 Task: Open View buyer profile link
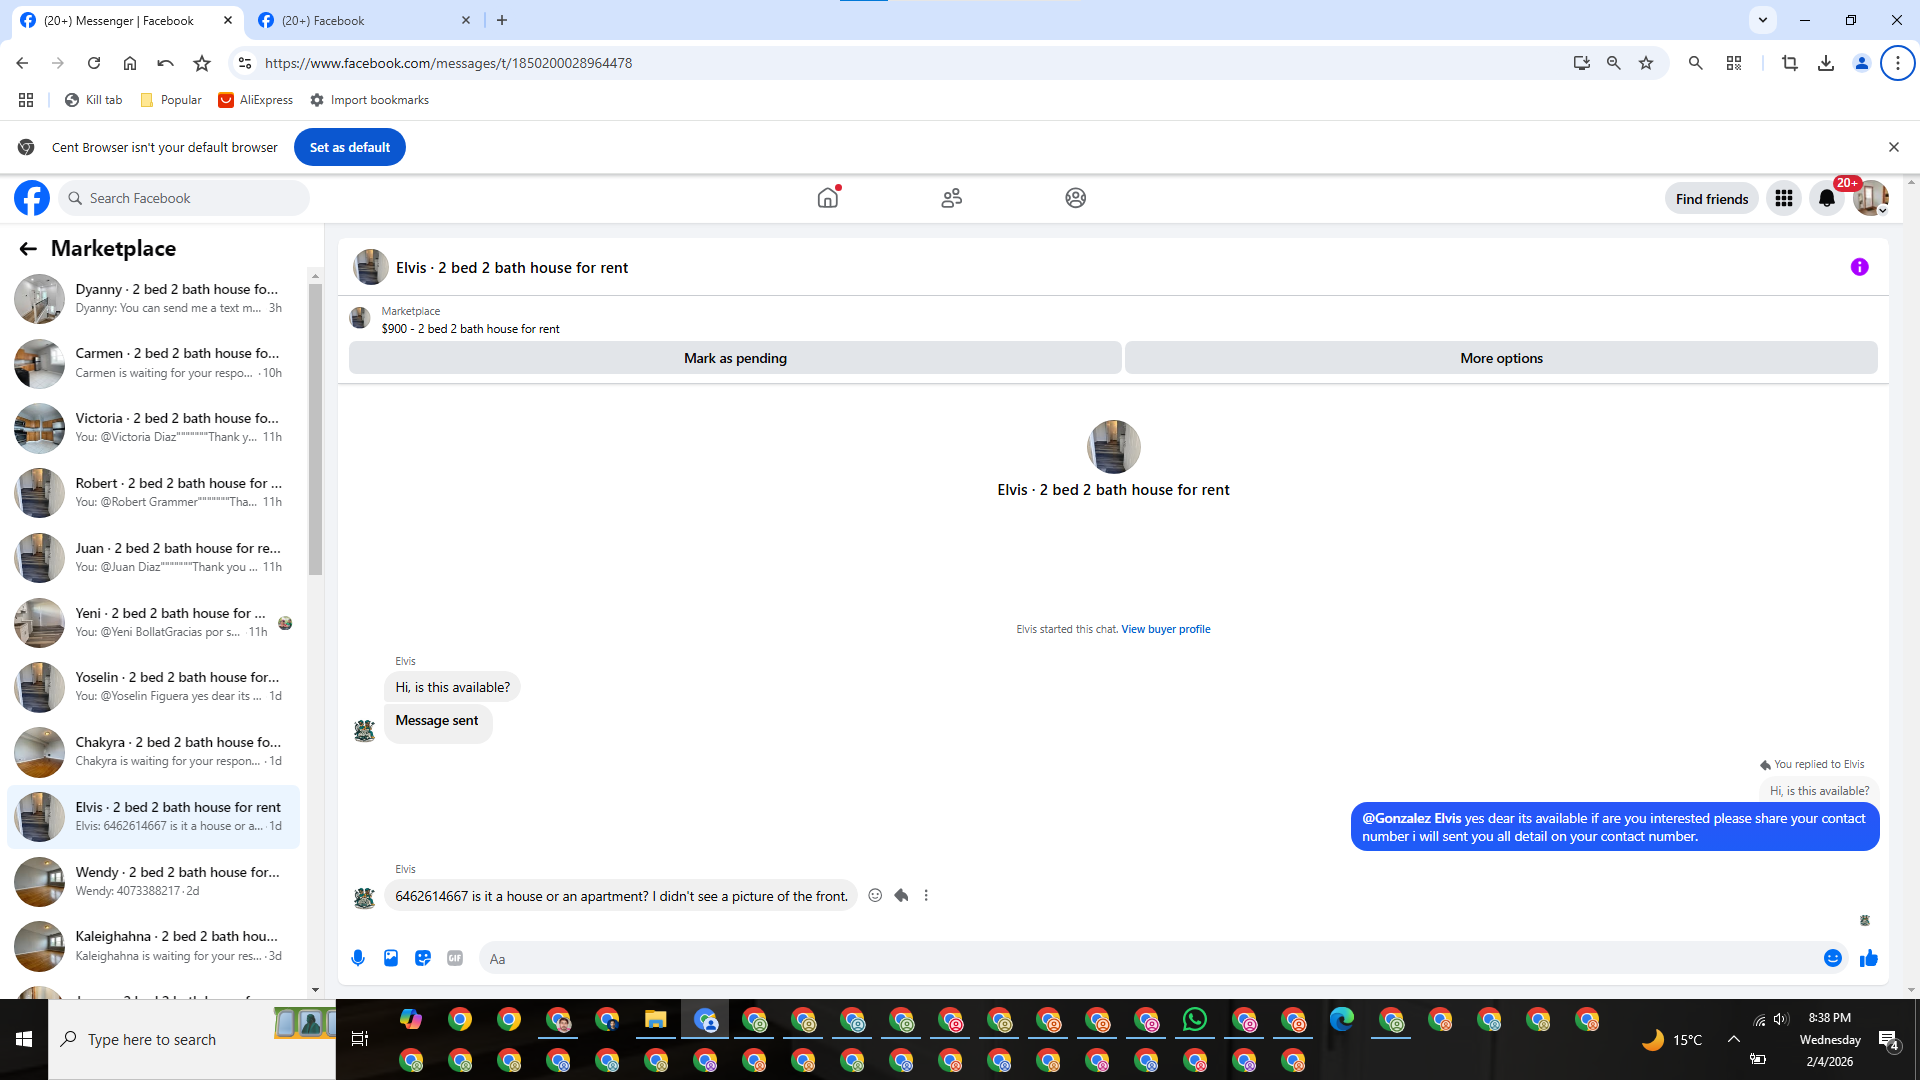click(1165, 629)
